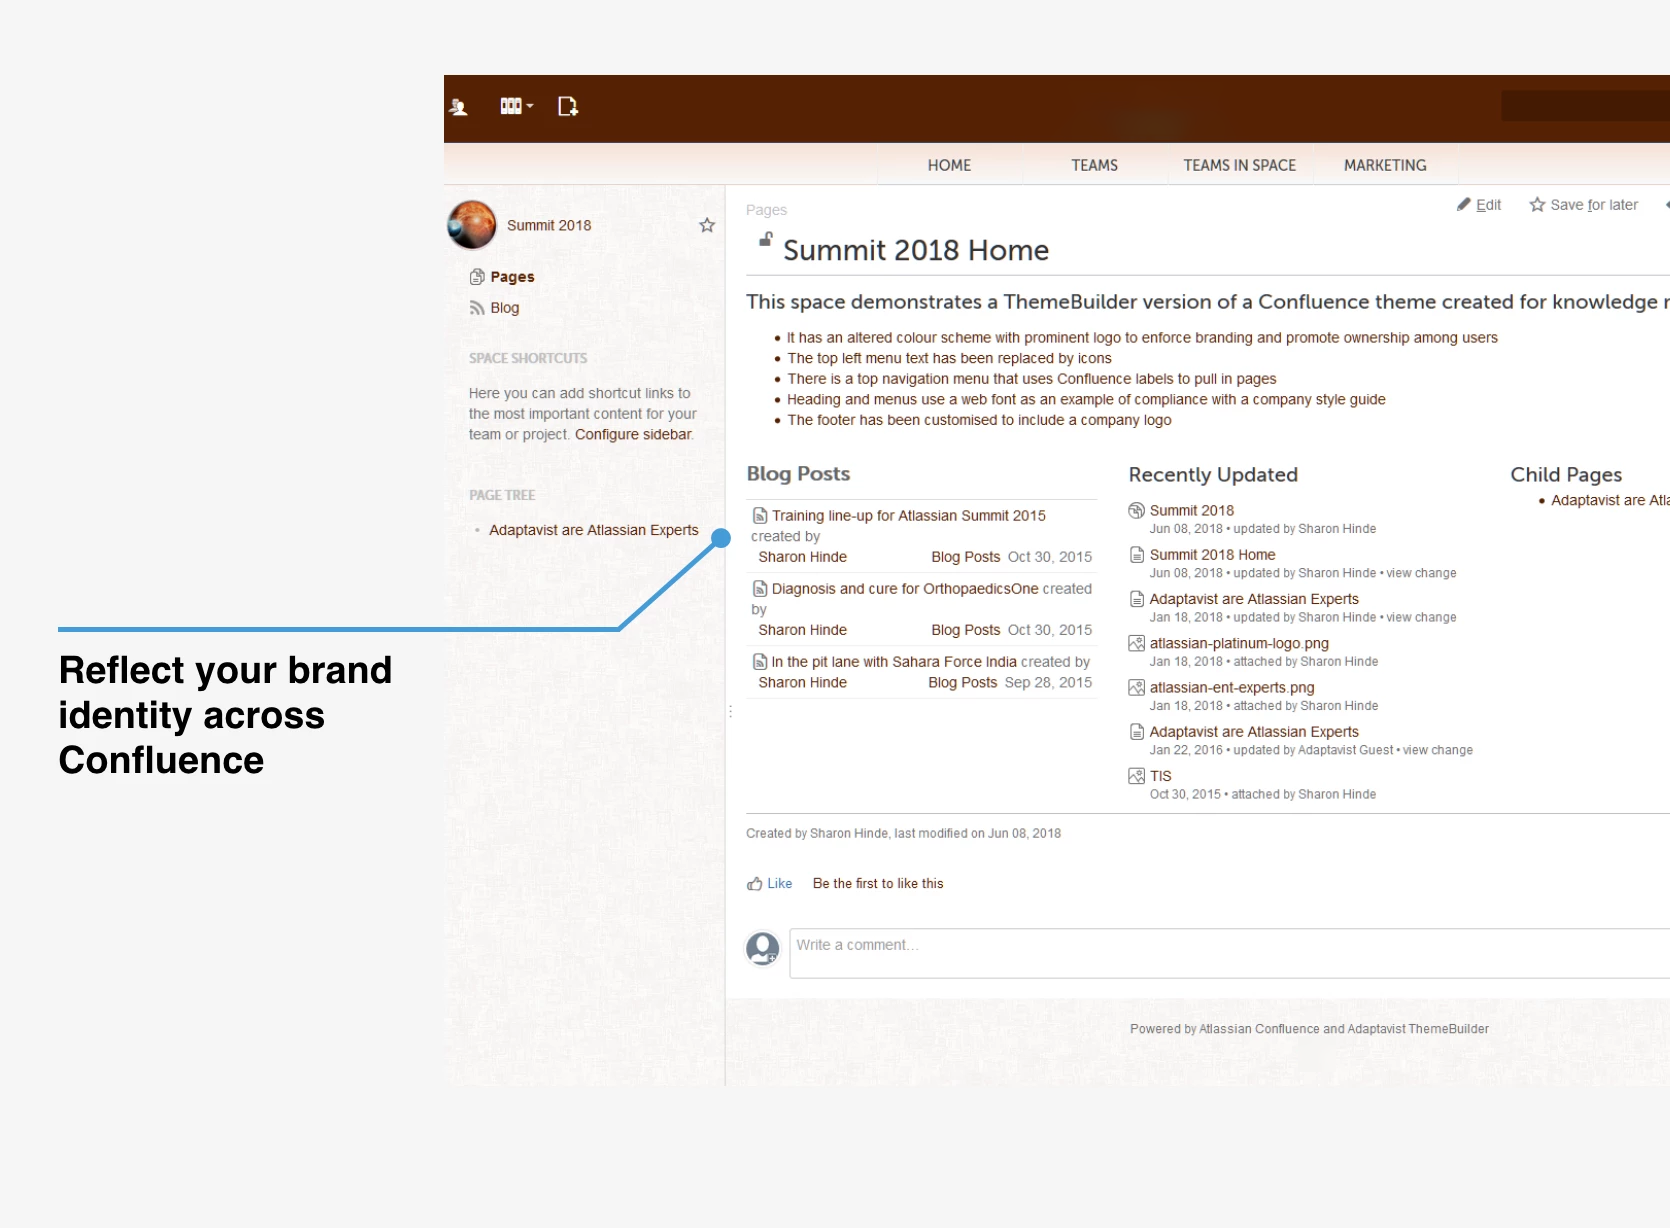Click the create page icon in header

568,106
